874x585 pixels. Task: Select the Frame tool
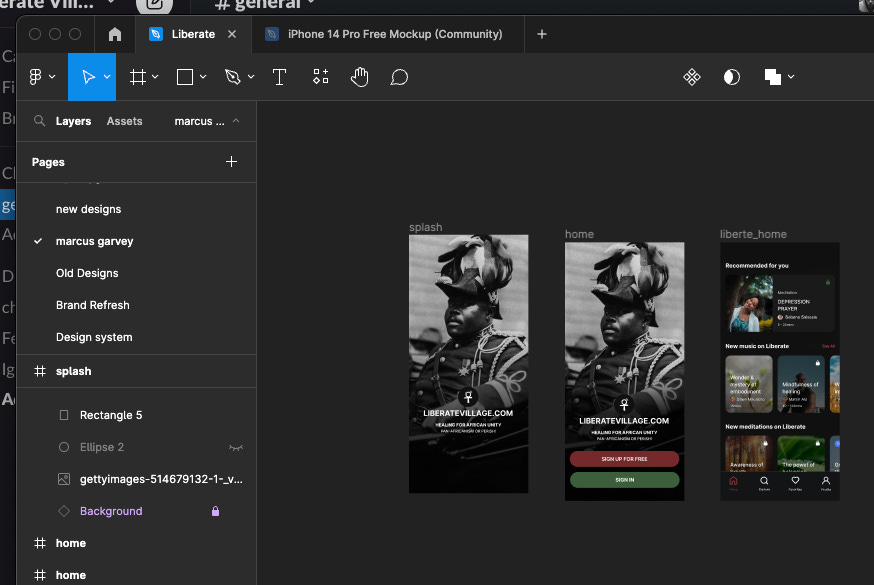(138, 77)
